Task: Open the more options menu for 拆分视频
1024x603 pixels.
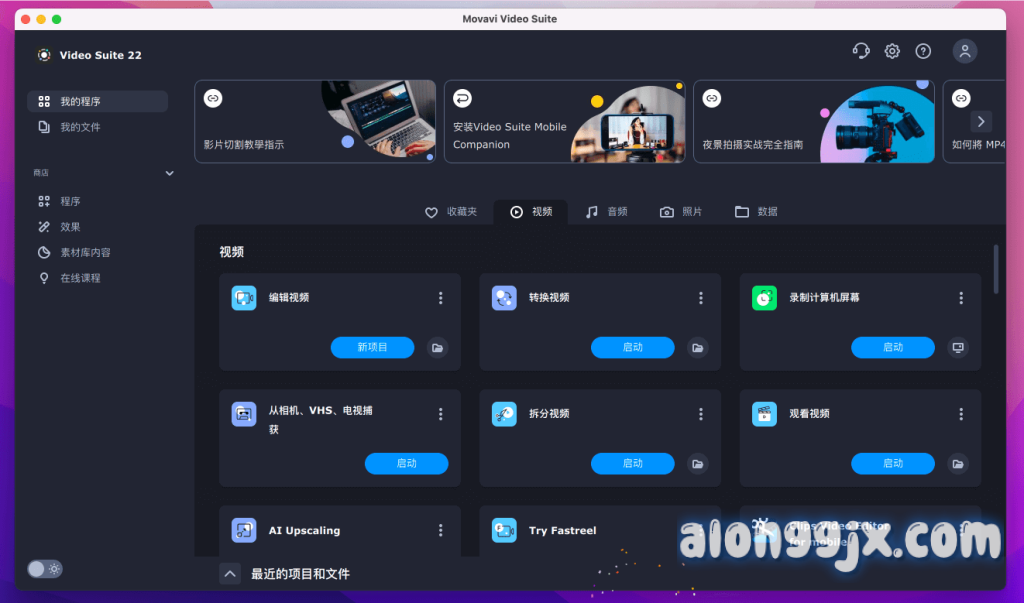Action: (701, 414)
